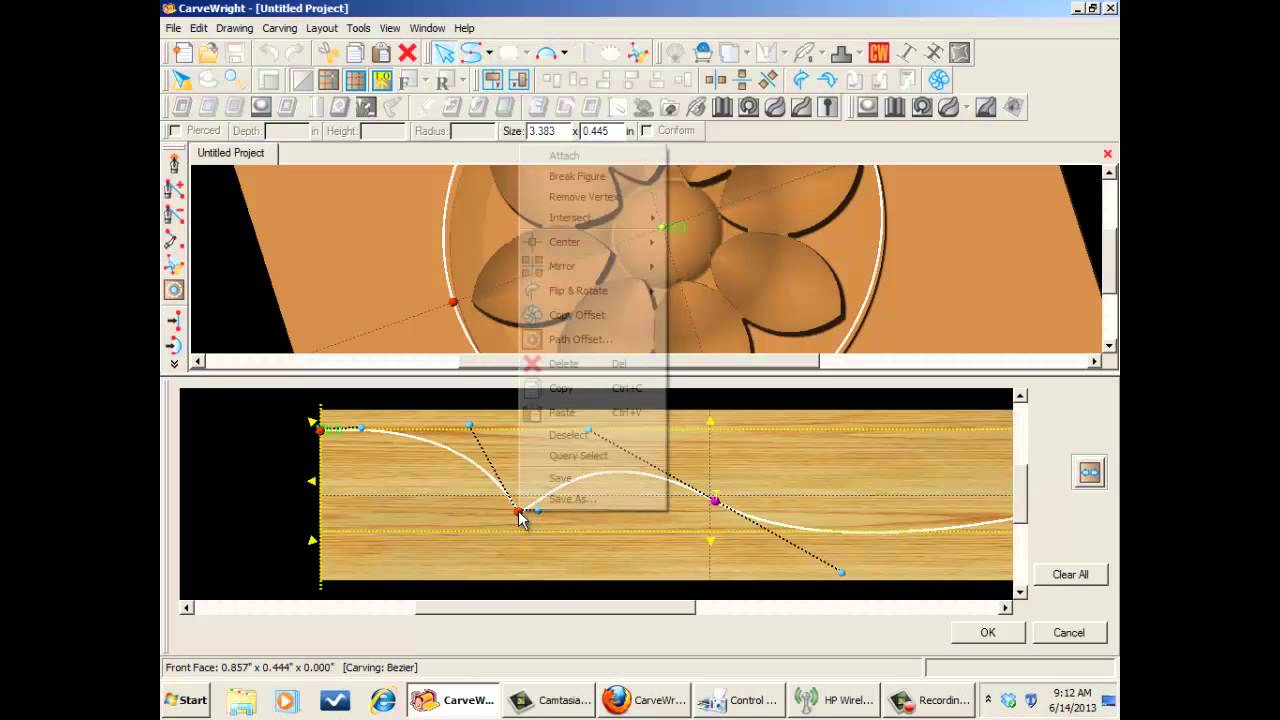
Task: Open the feather tool dropdown arrow
Action: point(821,53)
